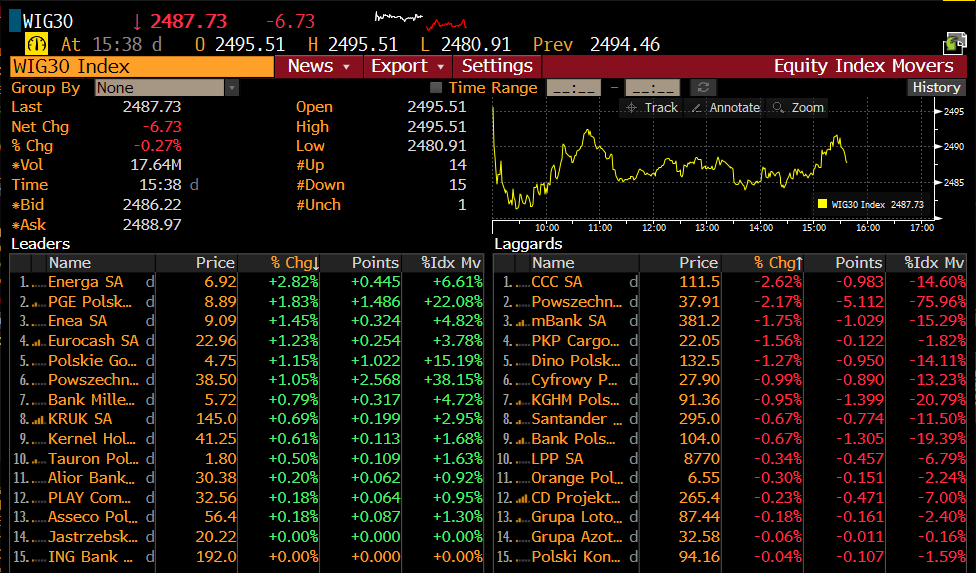Click the Time Range end time field
Image resolution: width=976 pixels, height=573 pixels.
(652, 88)
